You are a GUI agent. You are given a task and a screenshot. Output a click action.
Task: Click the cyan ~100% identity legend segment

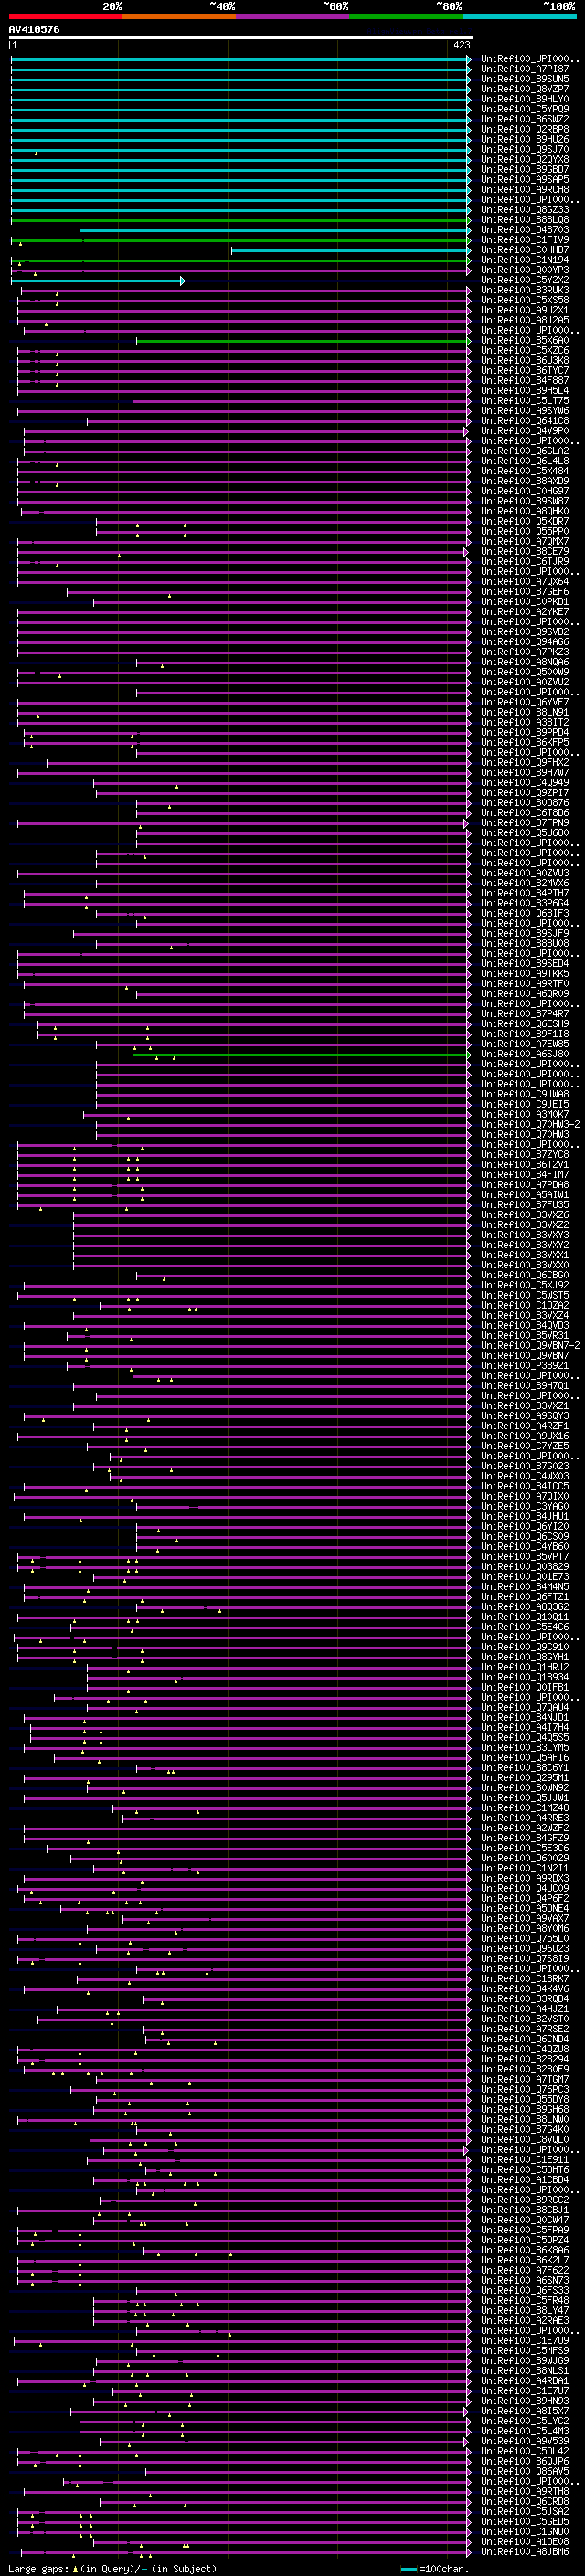click(519, 16)
